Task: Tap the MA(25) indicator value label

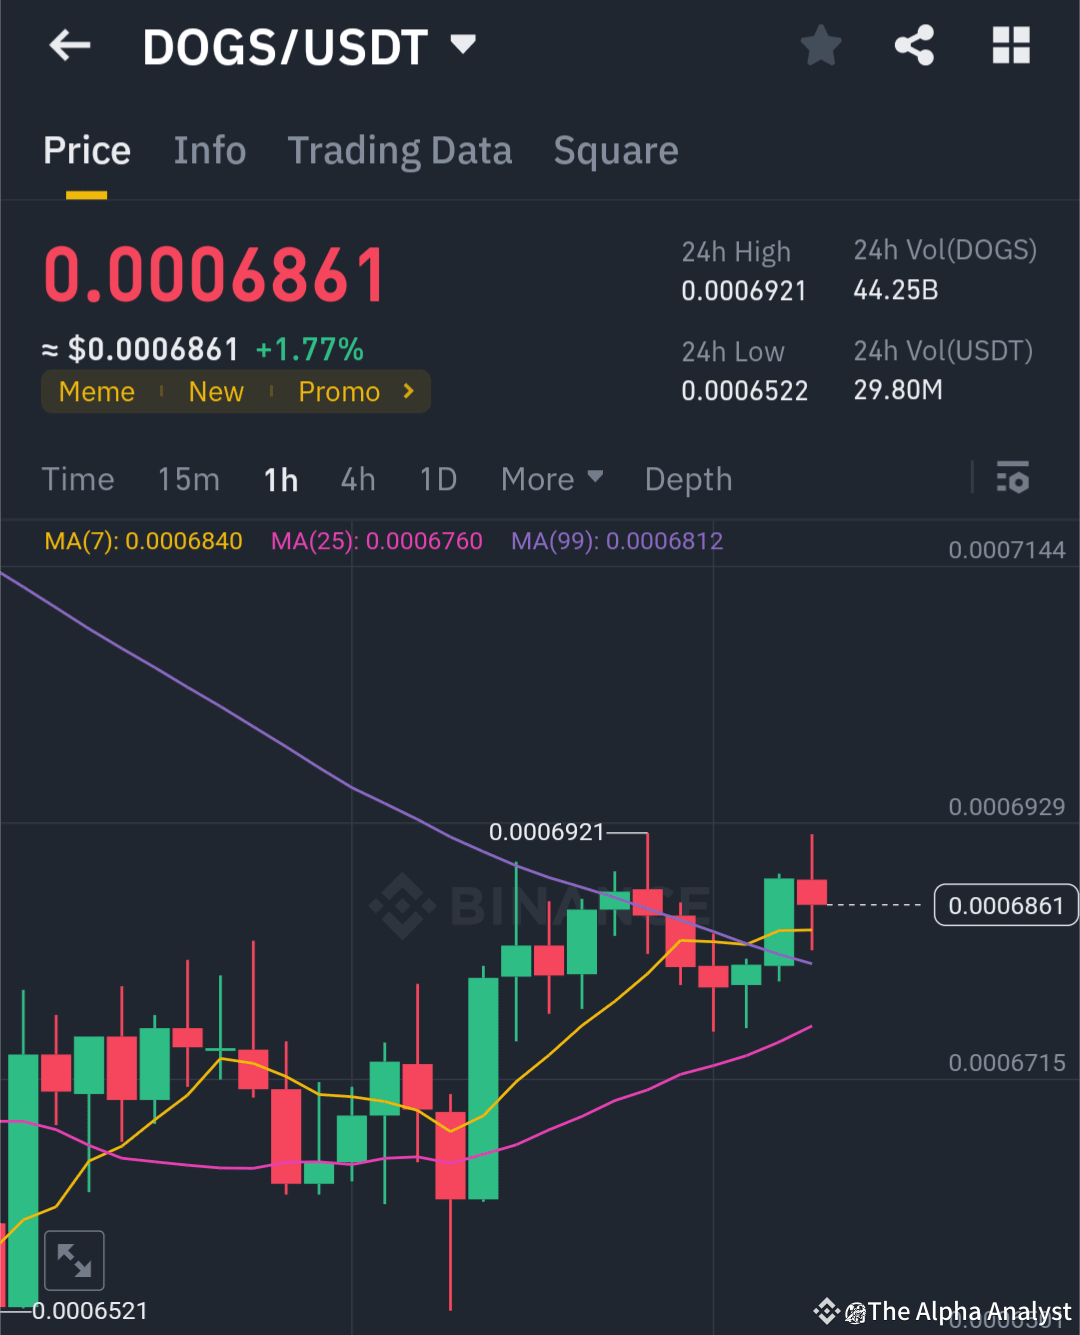Action: pos(376,541)
